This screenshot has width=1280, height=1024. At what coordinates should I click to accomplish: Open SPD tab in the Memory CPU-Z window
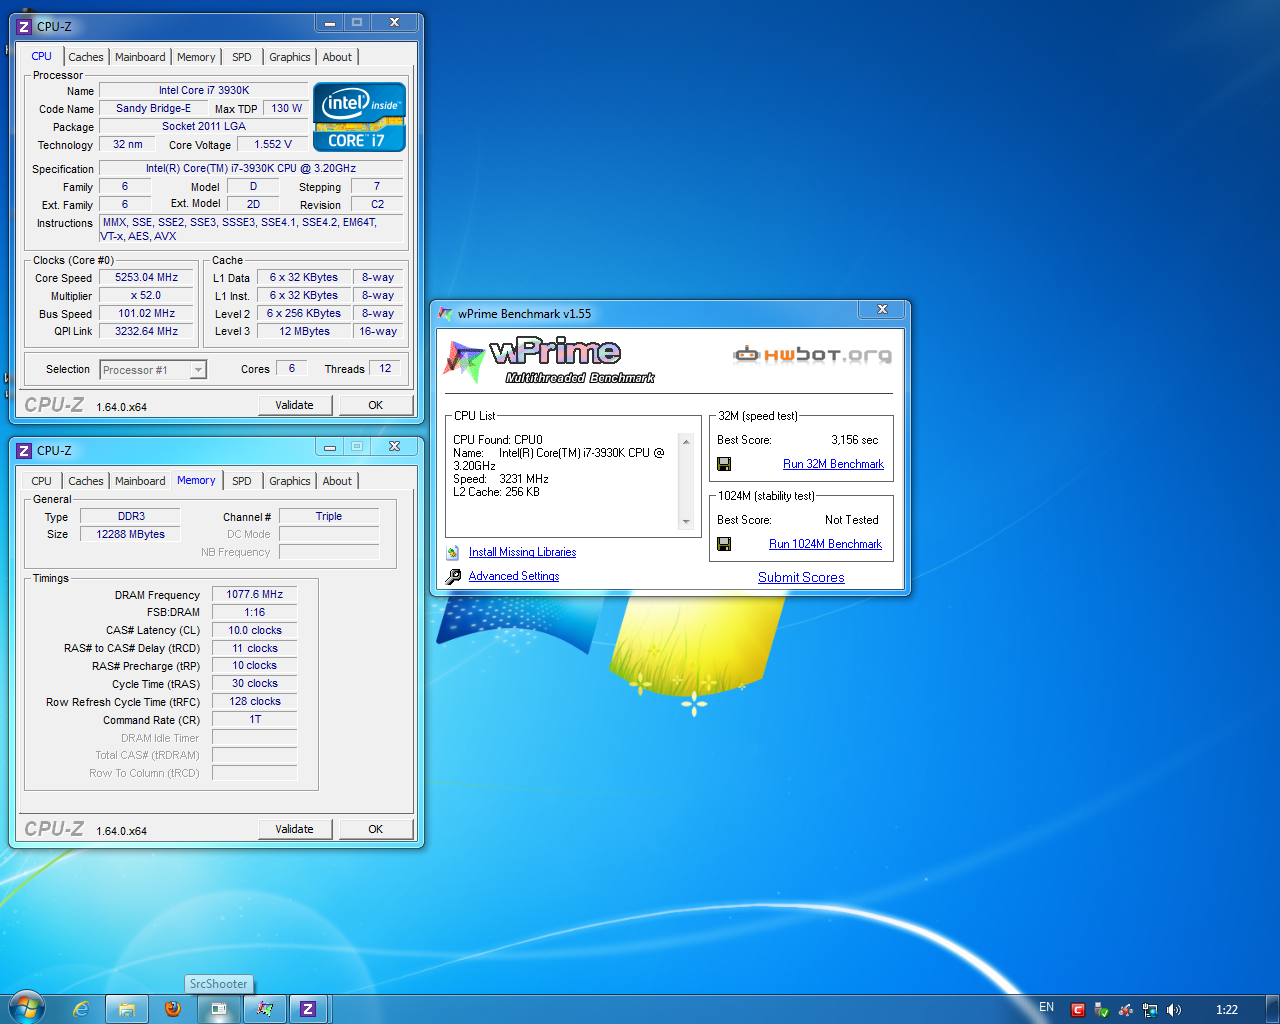click(x=242, y=481)
